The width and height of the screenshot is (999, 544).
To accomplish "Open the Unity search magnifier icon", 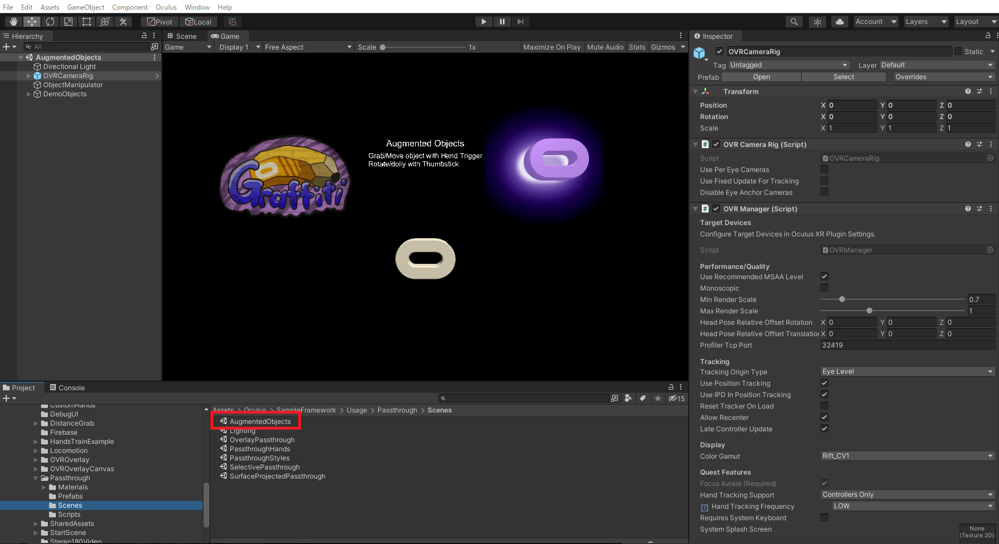I will [794, 22].
